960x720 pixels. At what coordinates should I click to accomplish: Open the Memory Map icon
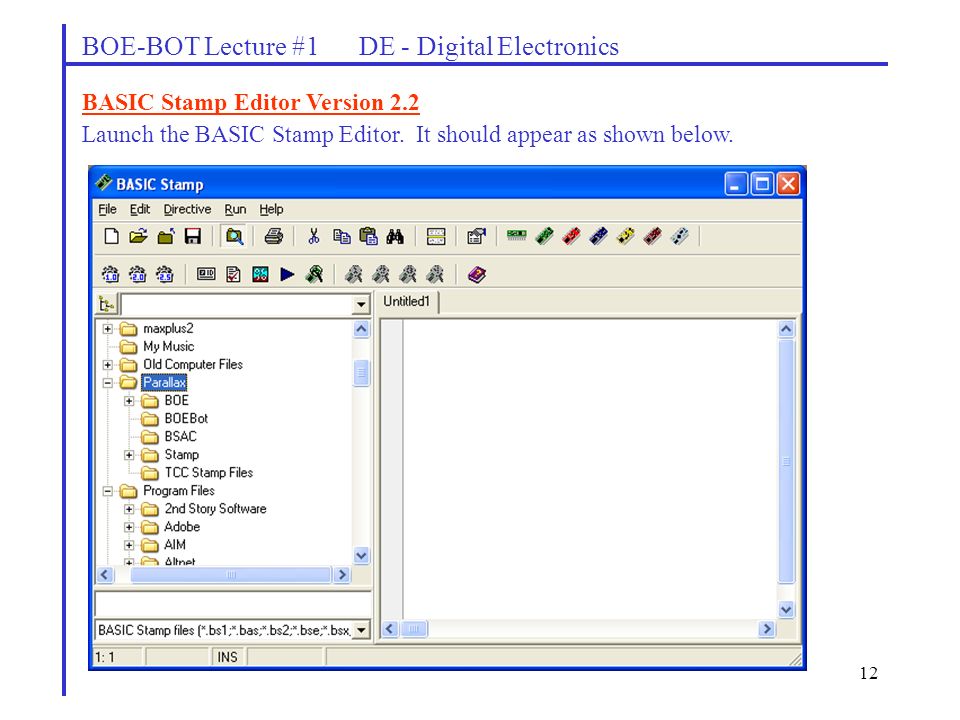[x=260, y=274]
